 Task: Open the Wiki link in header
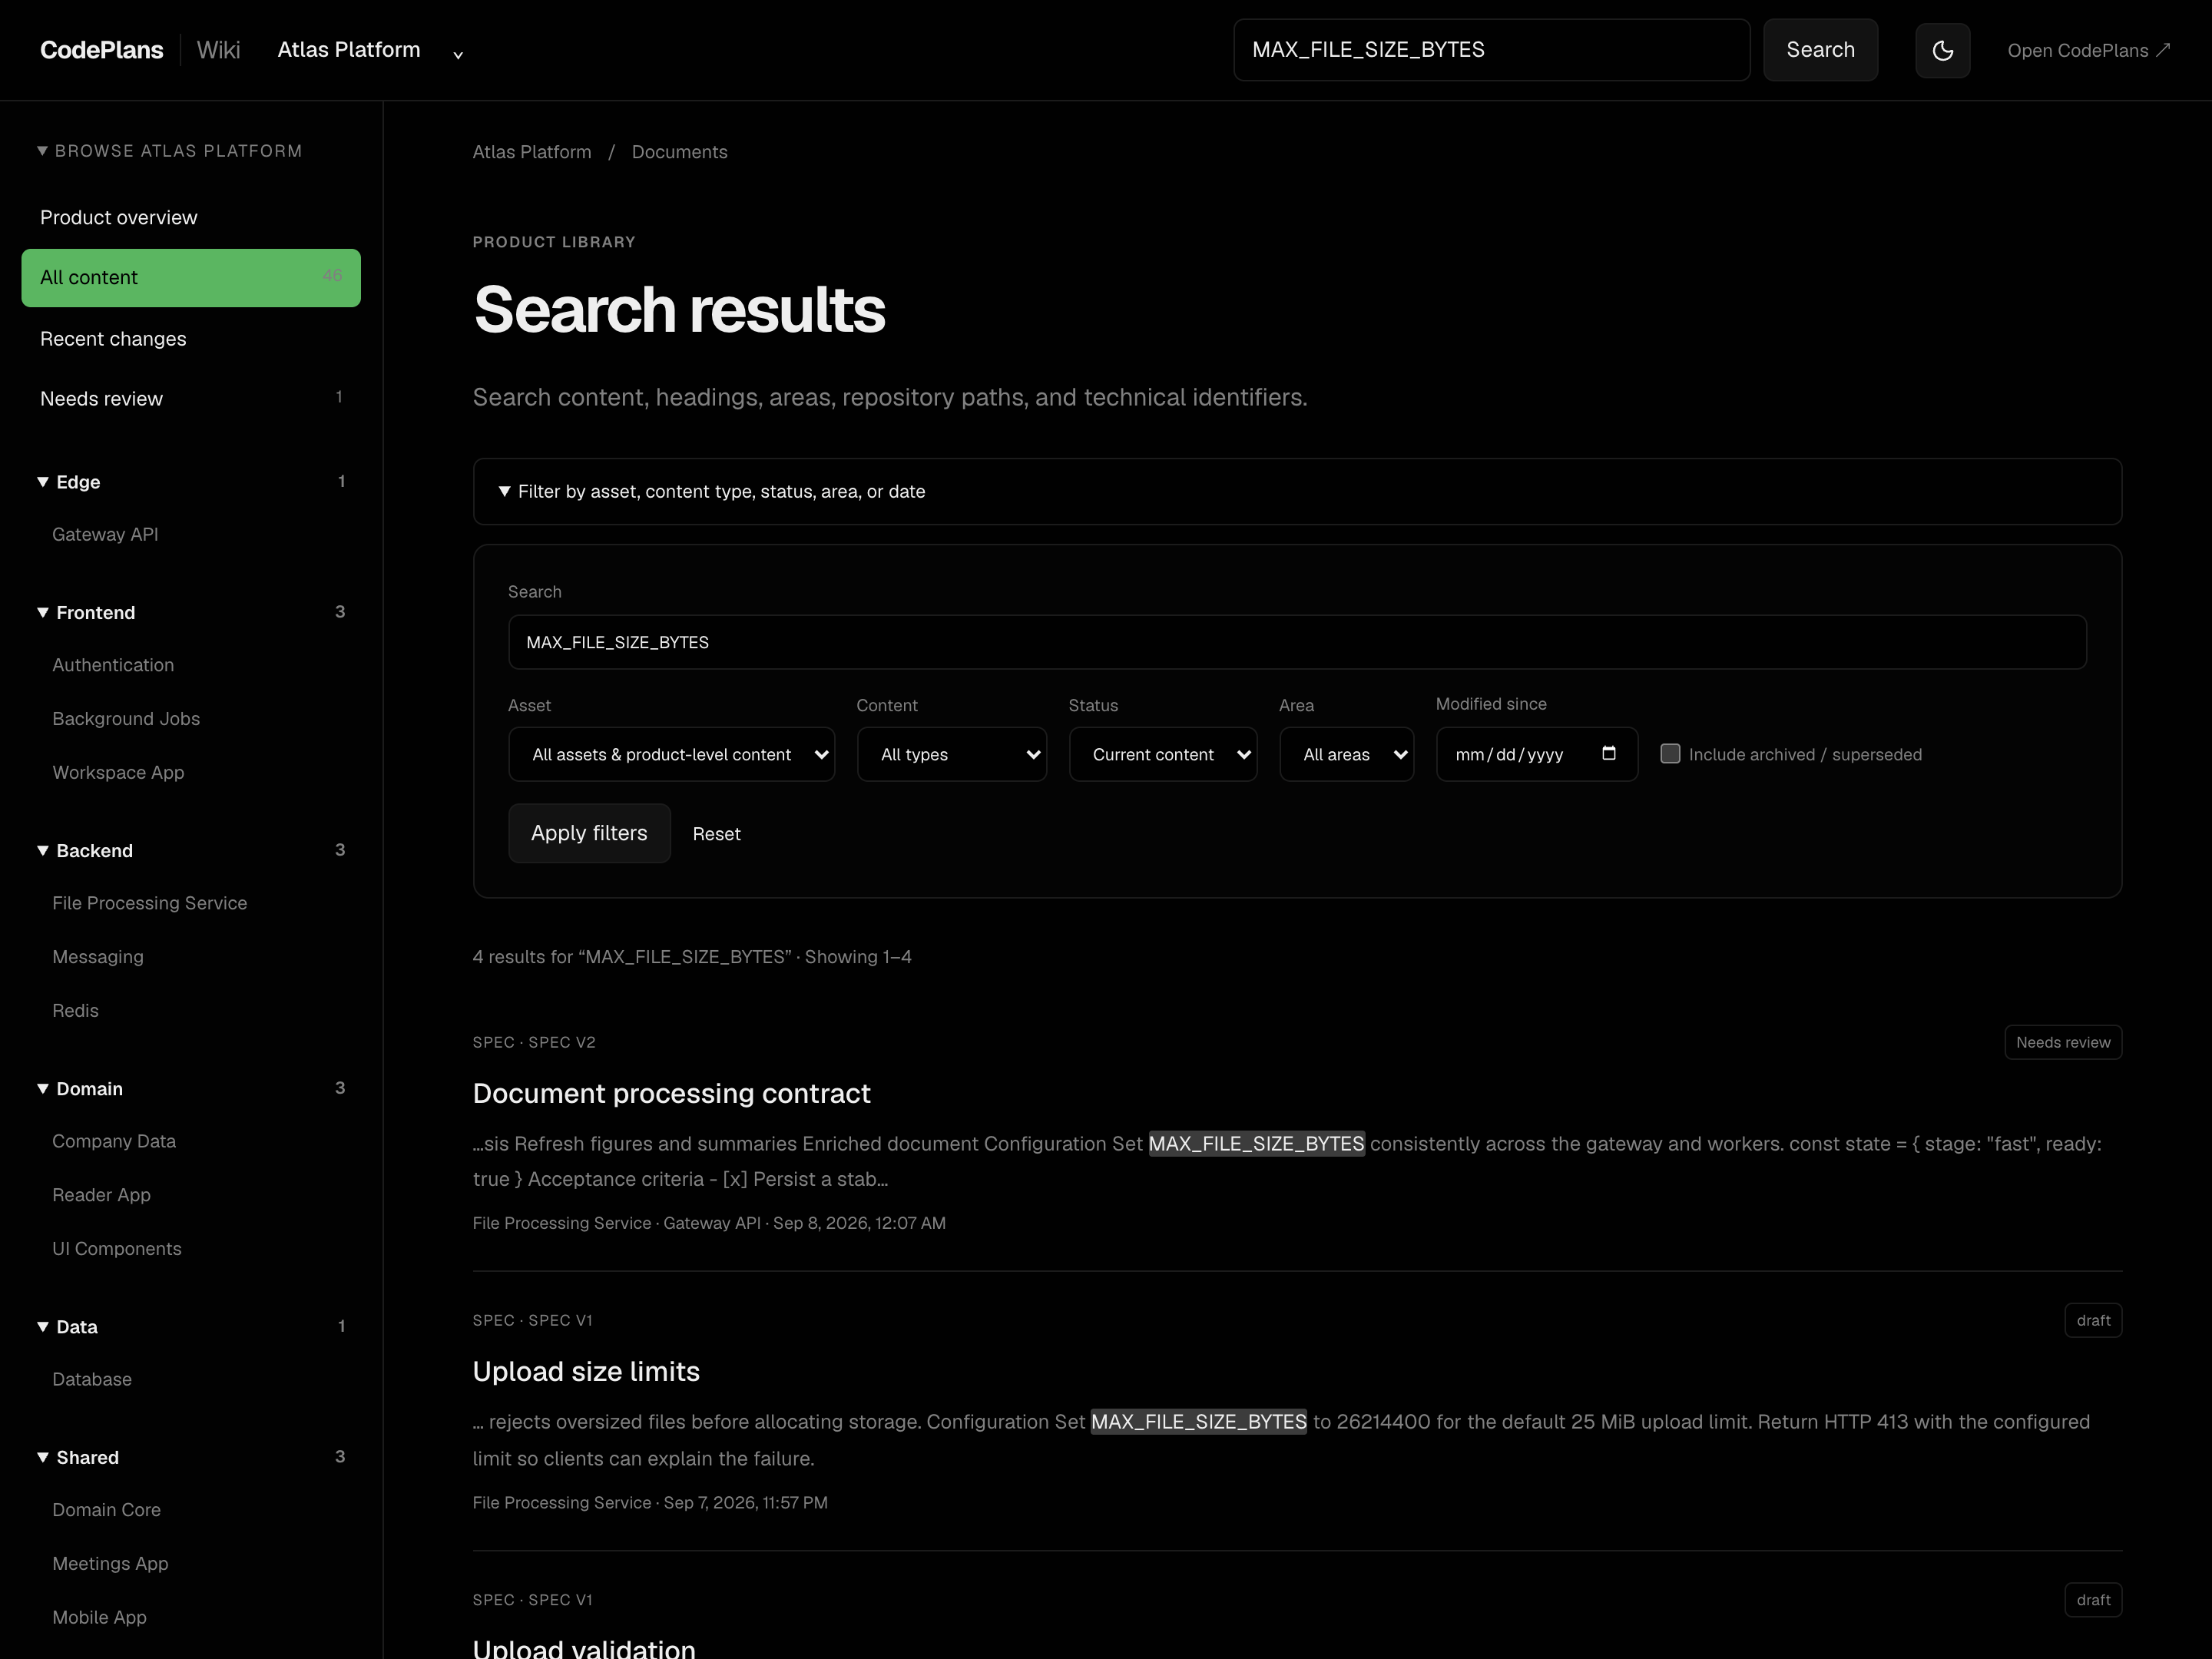218,50
